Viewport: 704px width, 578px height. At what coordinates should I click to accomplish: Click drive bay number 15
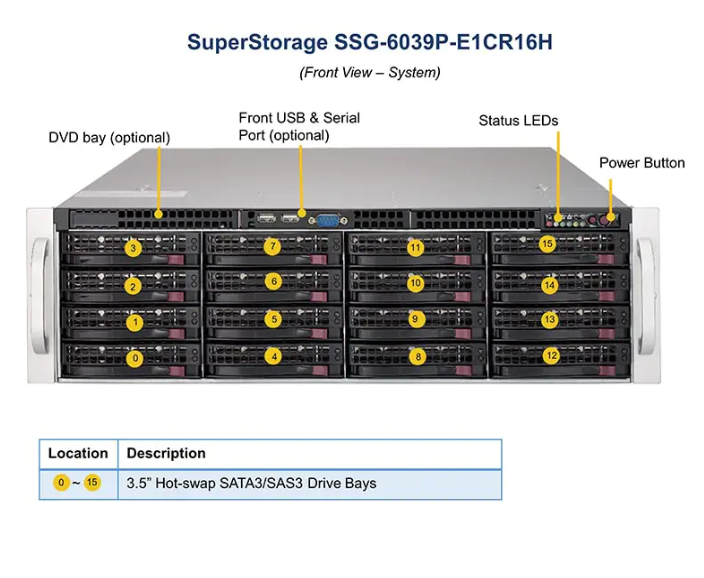tap(547, 244)
